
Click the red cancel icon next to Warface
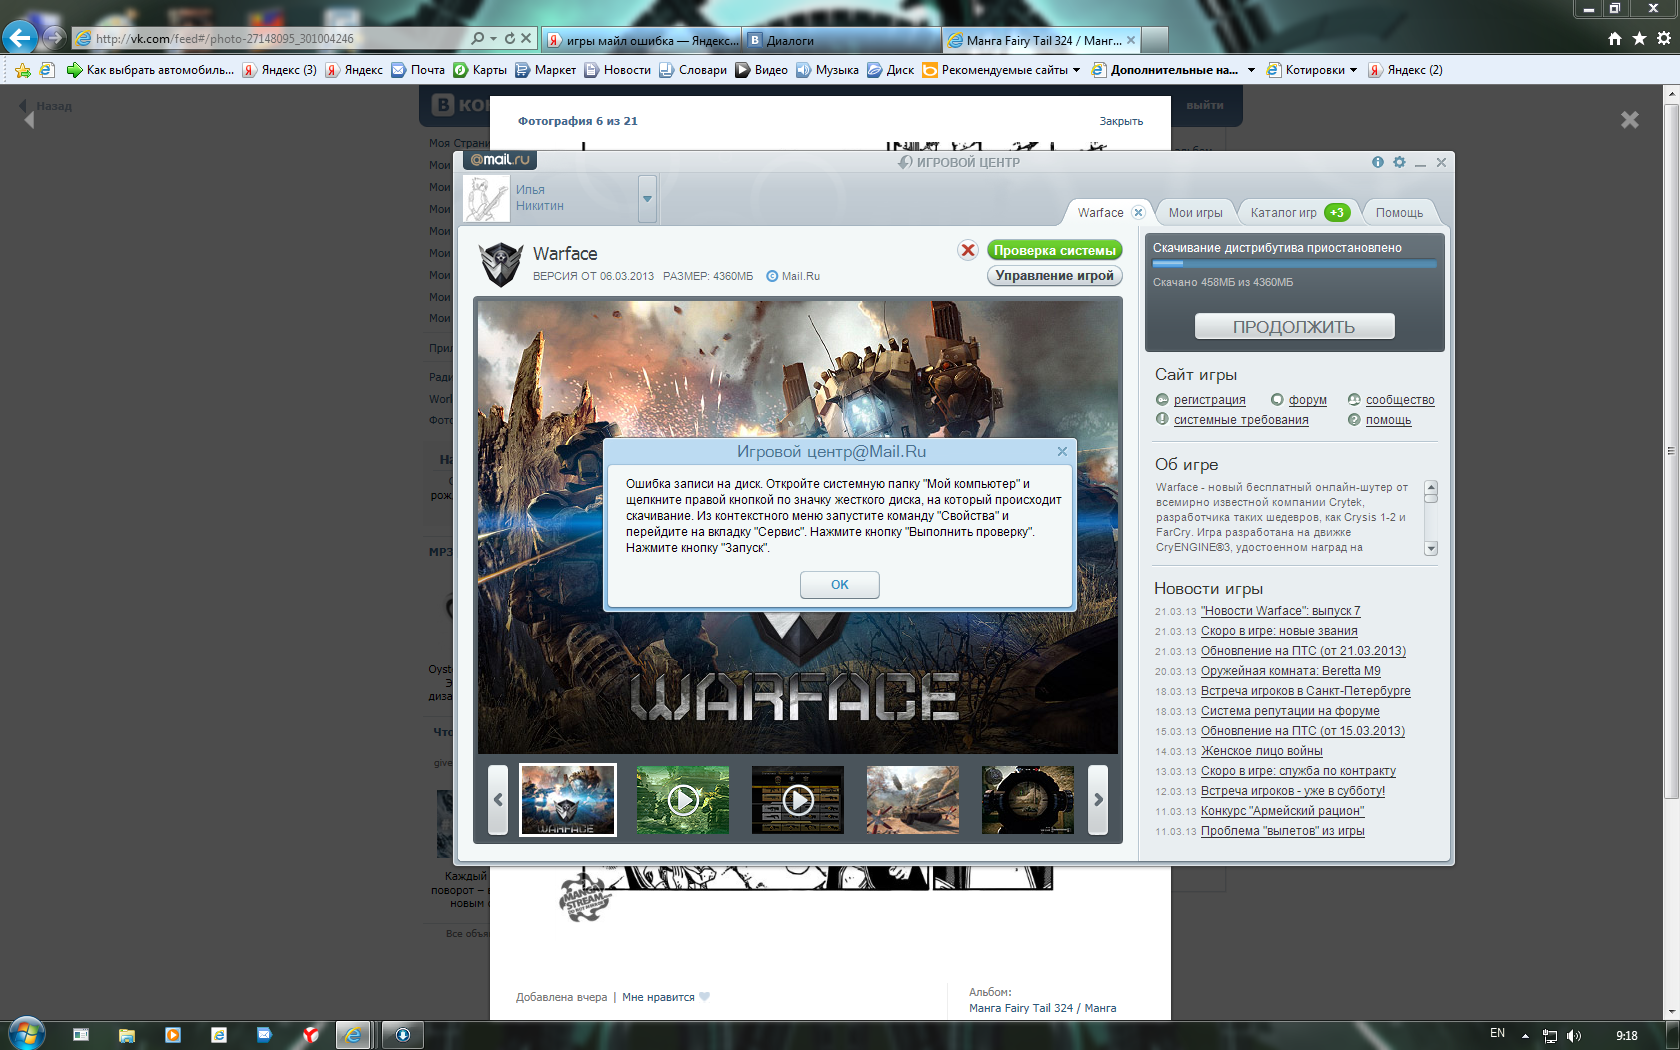click(967, 250)
